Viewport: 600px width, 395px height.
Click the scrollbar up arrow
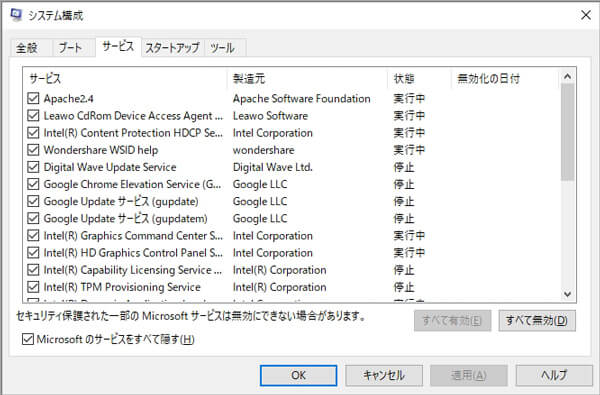[567, 77]
